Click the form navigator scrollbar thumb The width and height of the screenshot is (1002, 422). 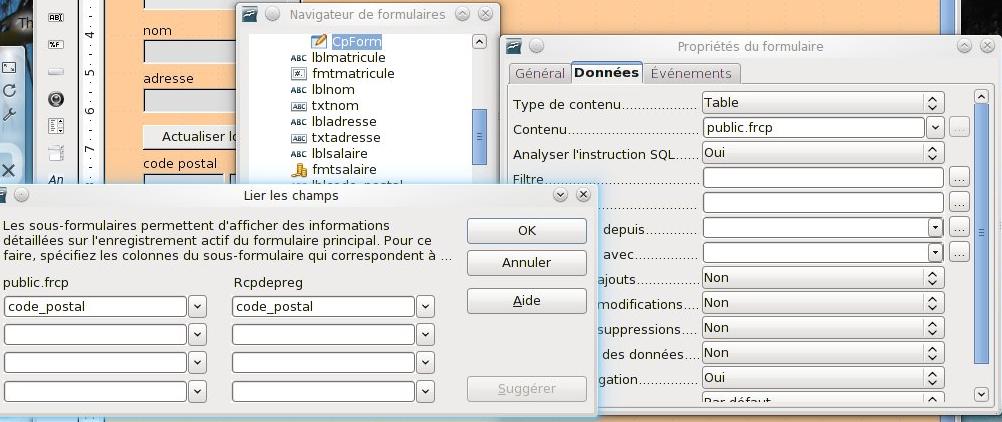point(479,136)
